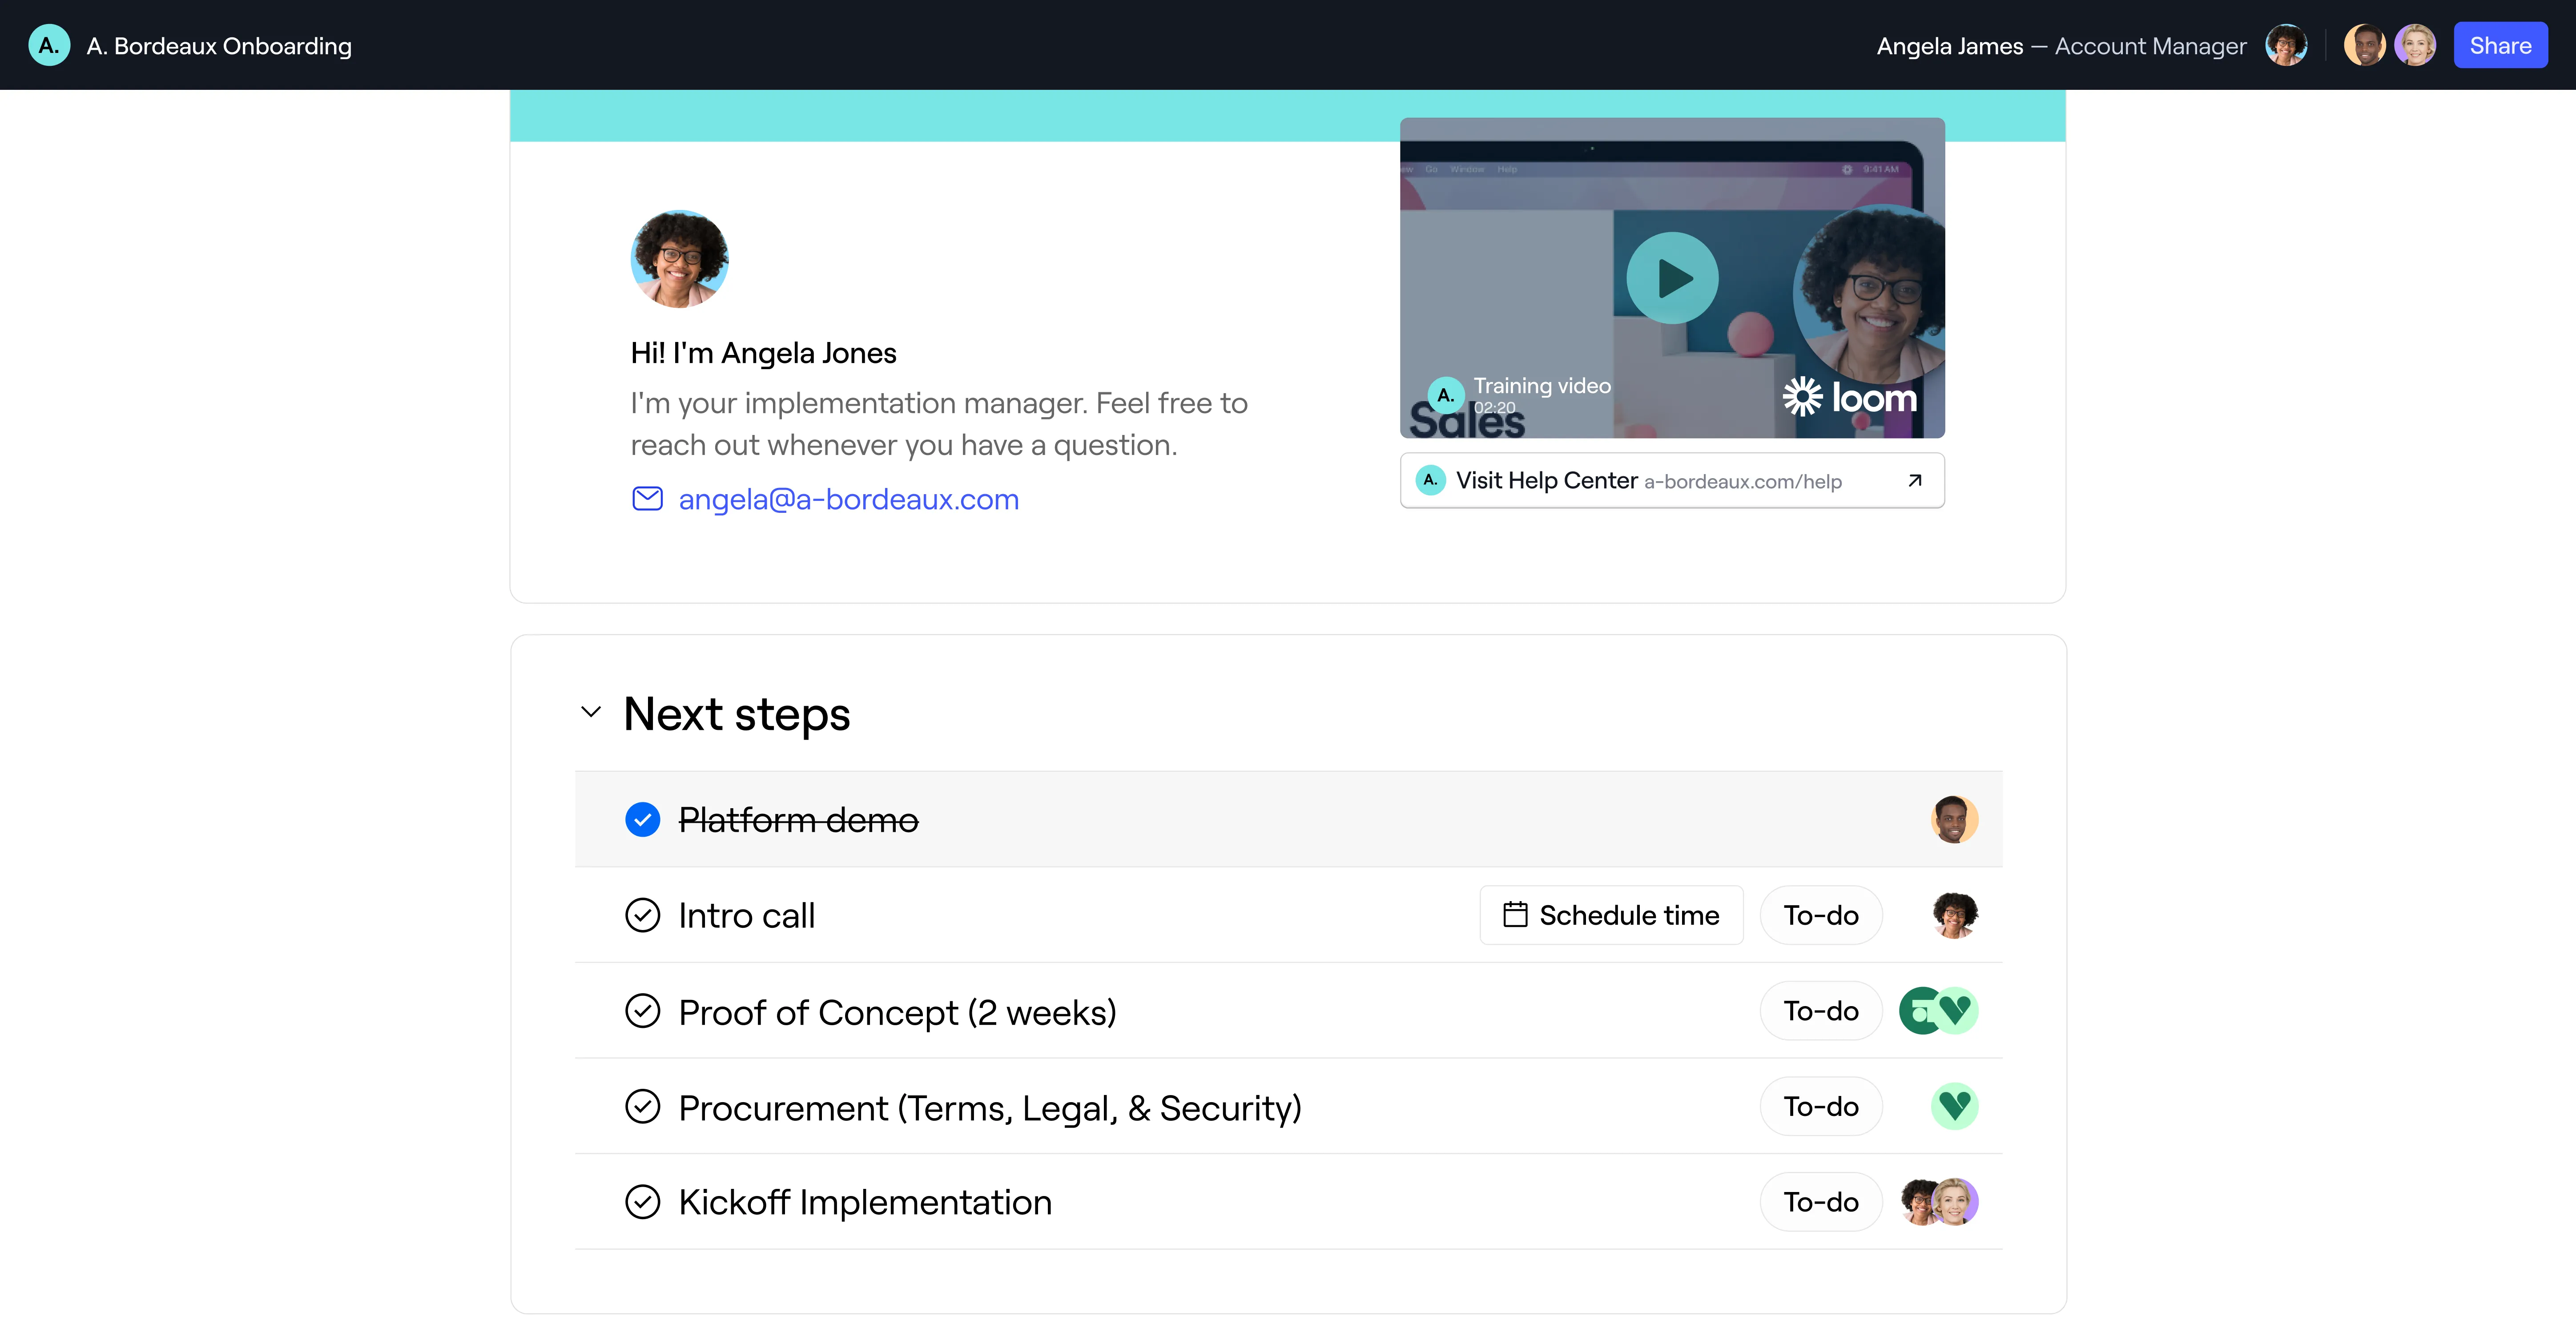The height and width of the screenshot is (1329, 2576).
Task: Mark Kickoff Implementation as done
Action: 642,1202
